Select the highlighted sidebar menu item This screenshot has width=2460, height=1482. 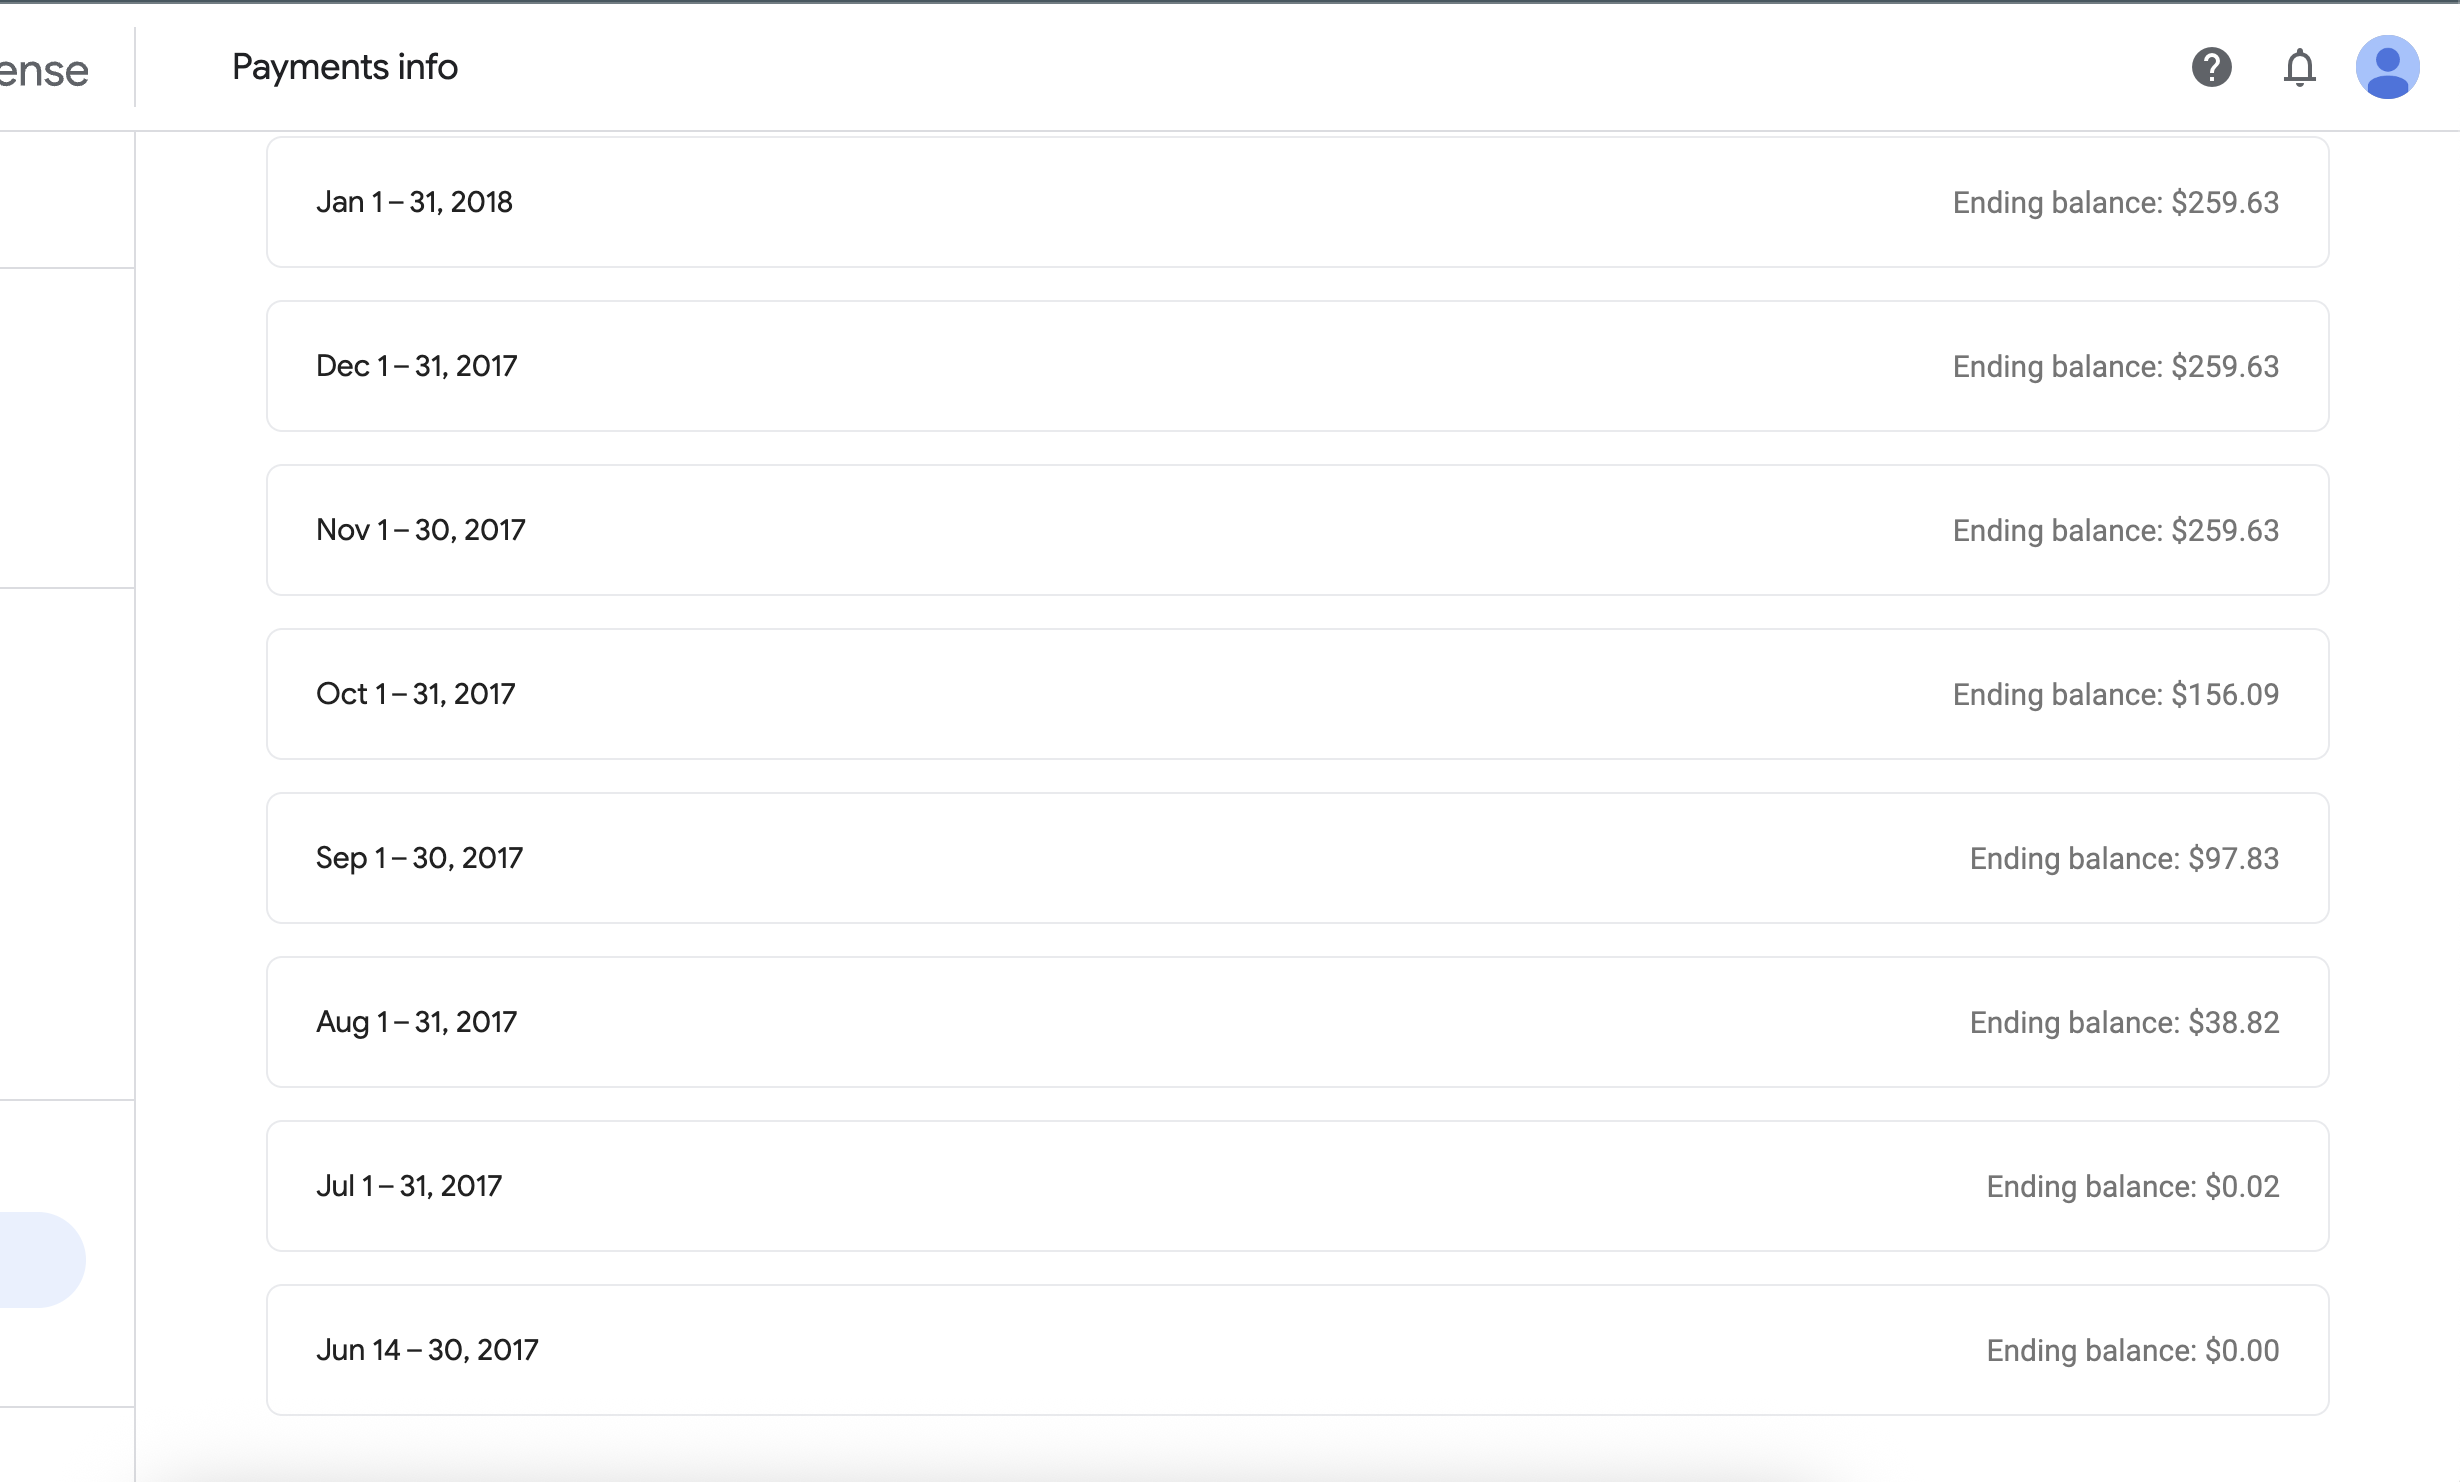[42, 1260]
